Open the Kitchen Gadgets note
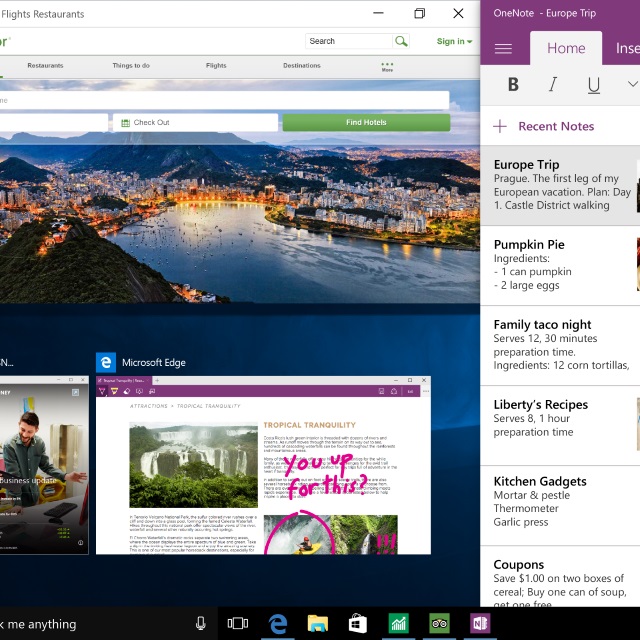 pyautogui.click(x=560, y=505)
